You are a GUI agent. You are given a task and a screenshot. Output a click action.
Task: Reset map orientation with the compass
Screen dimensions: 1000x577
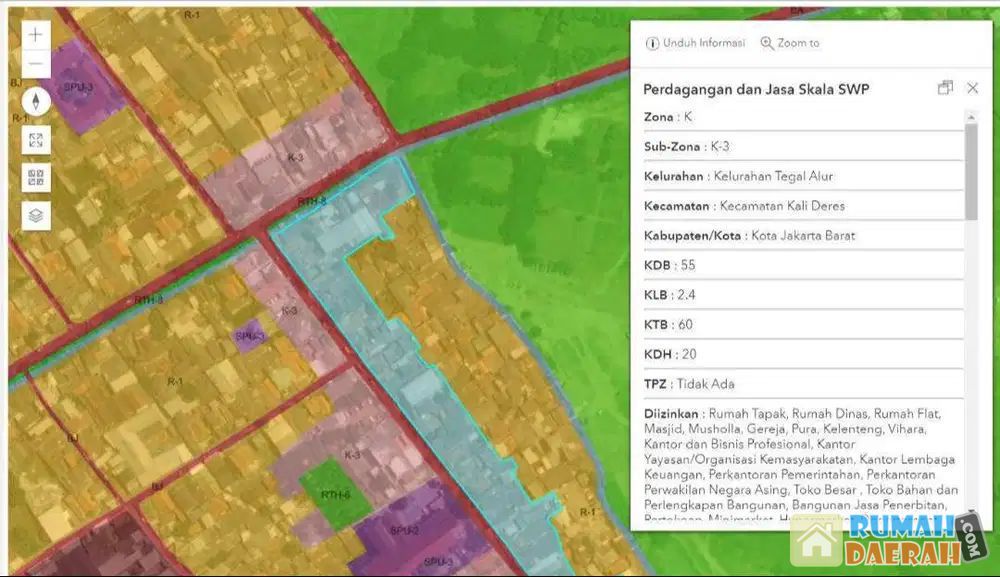[x=36, y=101]
